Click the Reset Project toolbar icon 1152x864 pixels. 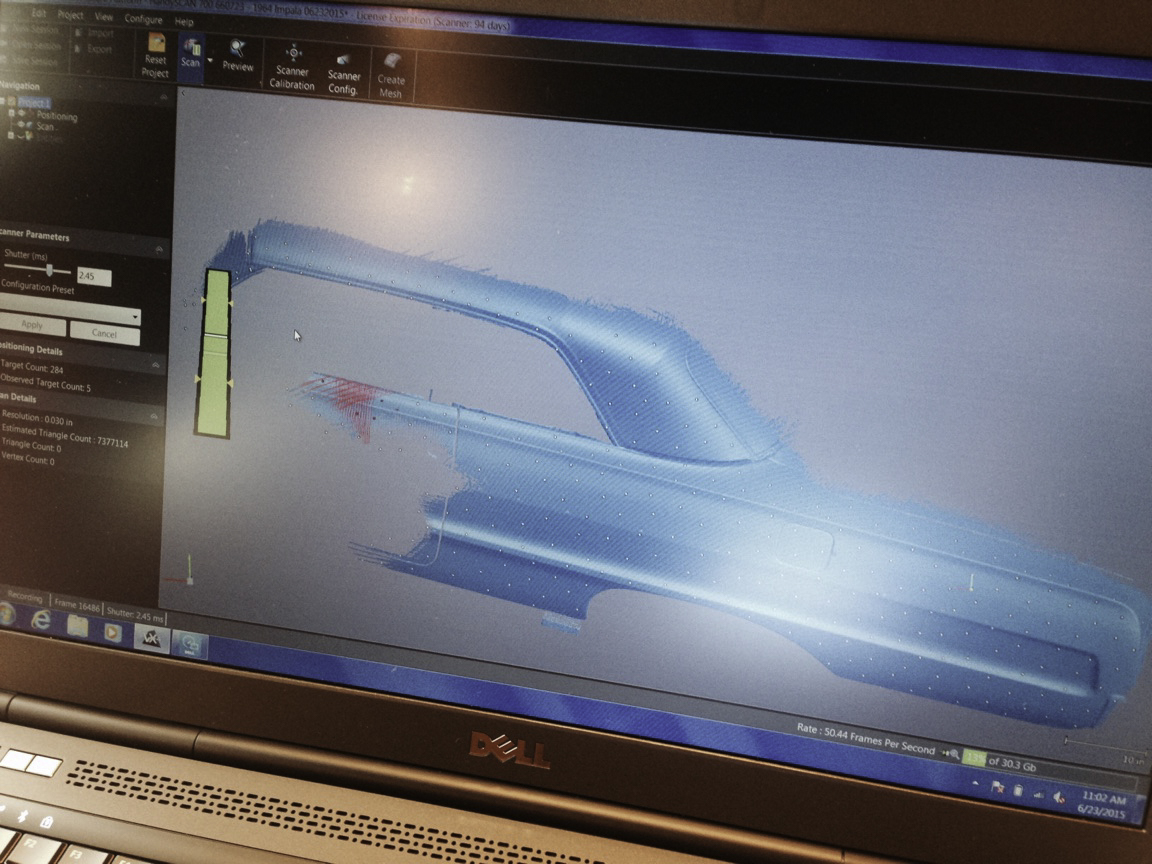[x=155, y=55]
